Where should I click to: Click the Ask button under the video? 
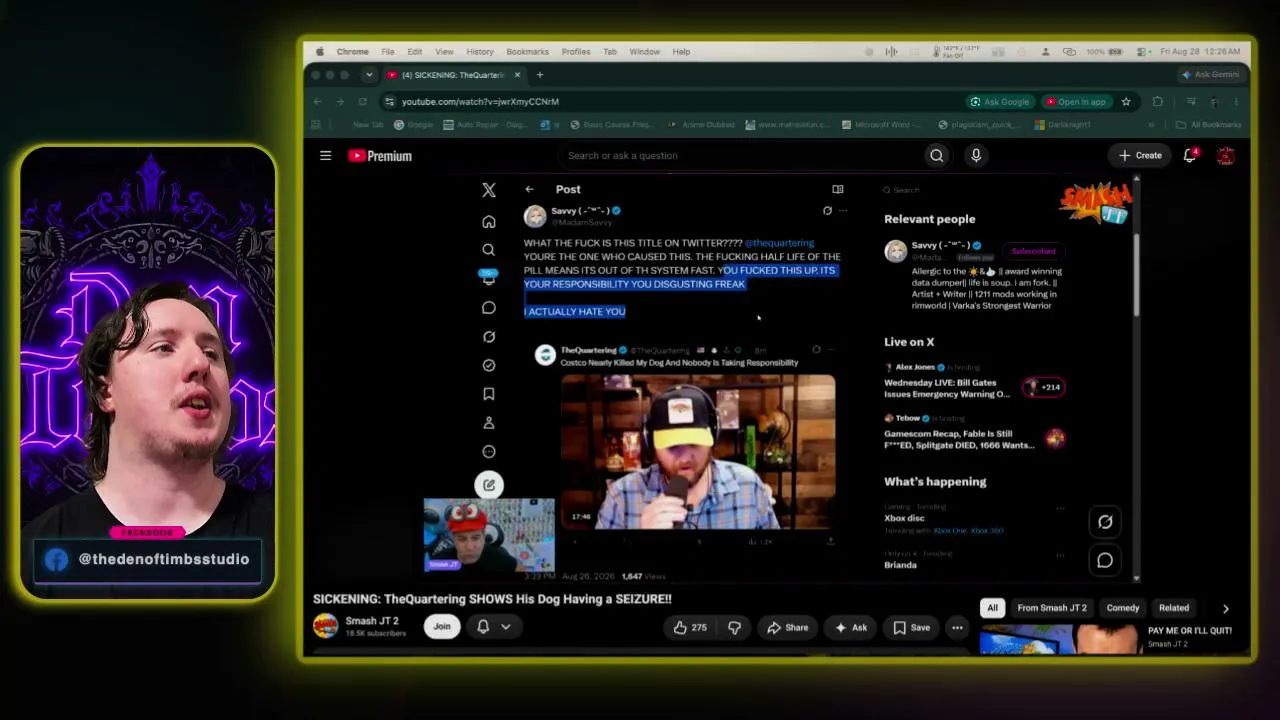coord(851,627)
